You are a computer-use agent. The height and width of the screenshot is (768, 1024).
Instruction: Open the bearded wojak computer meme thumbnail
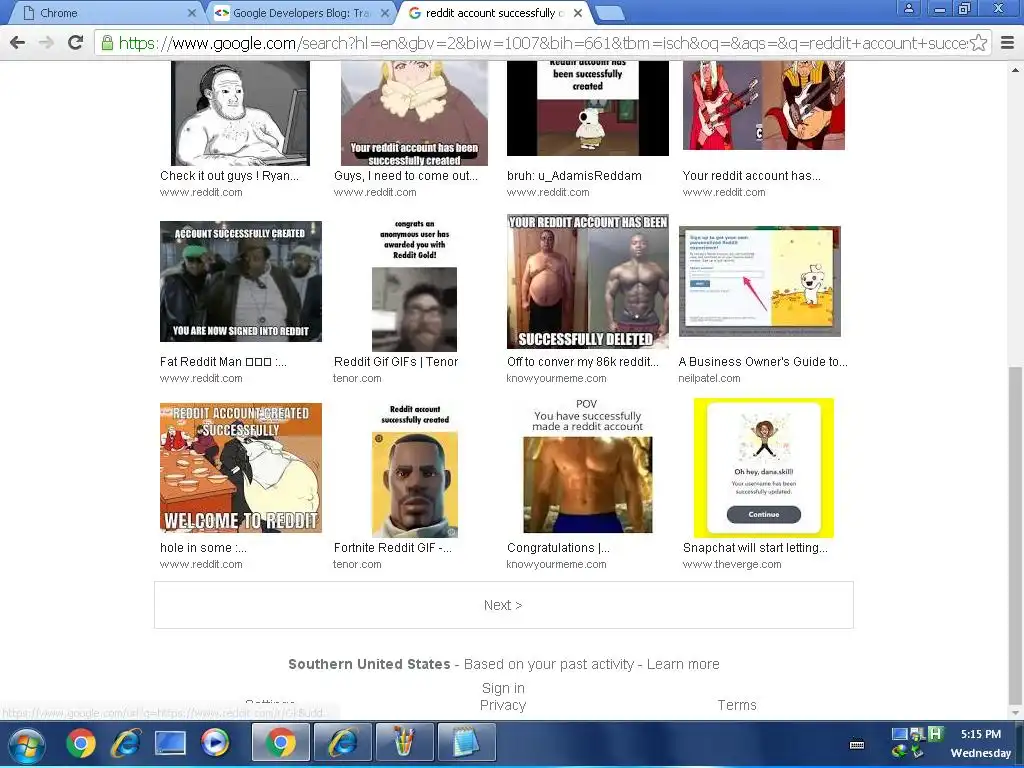240,113
